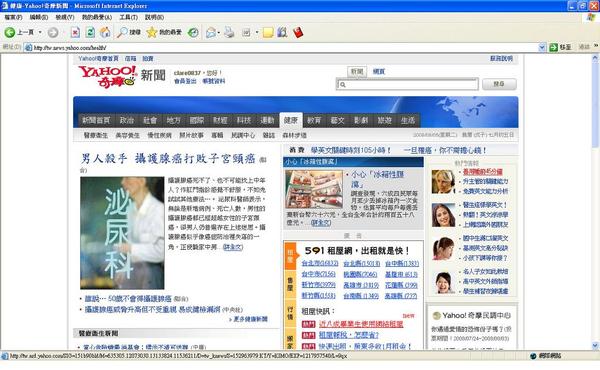Open the 基隆市 rental listing link
600x370 pixels.
[x=401, y=275]
